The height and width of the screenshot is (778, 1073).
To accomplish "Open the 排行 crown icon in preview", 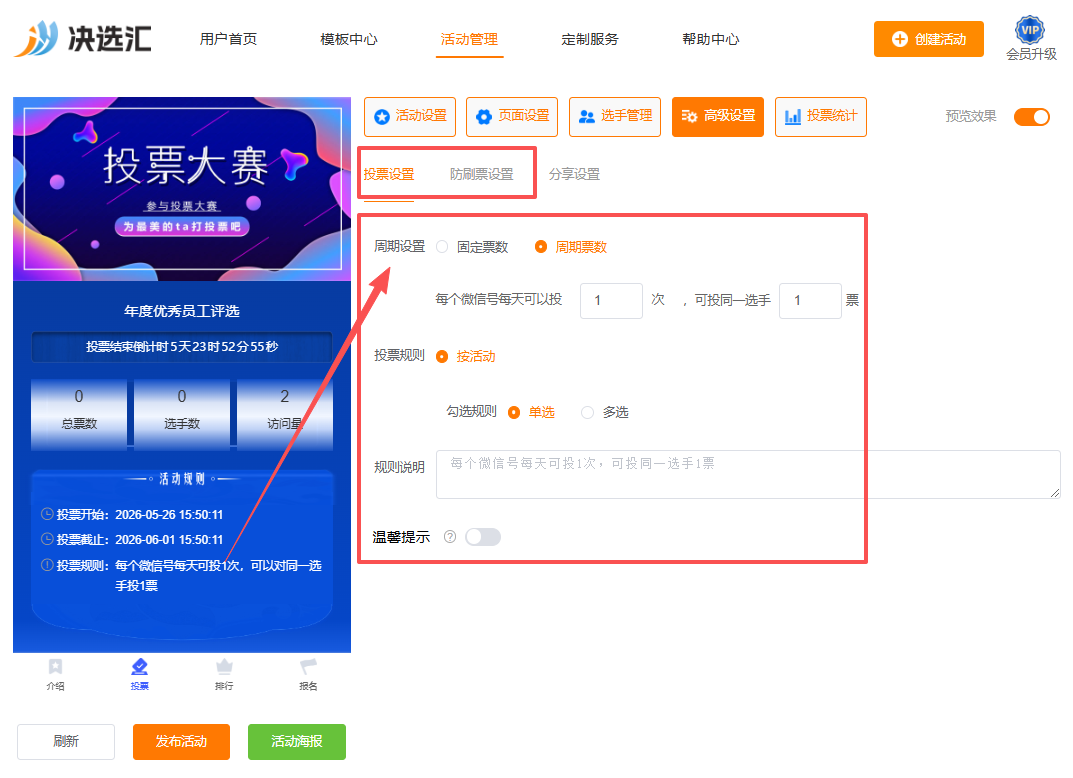I will click(224, 666).
